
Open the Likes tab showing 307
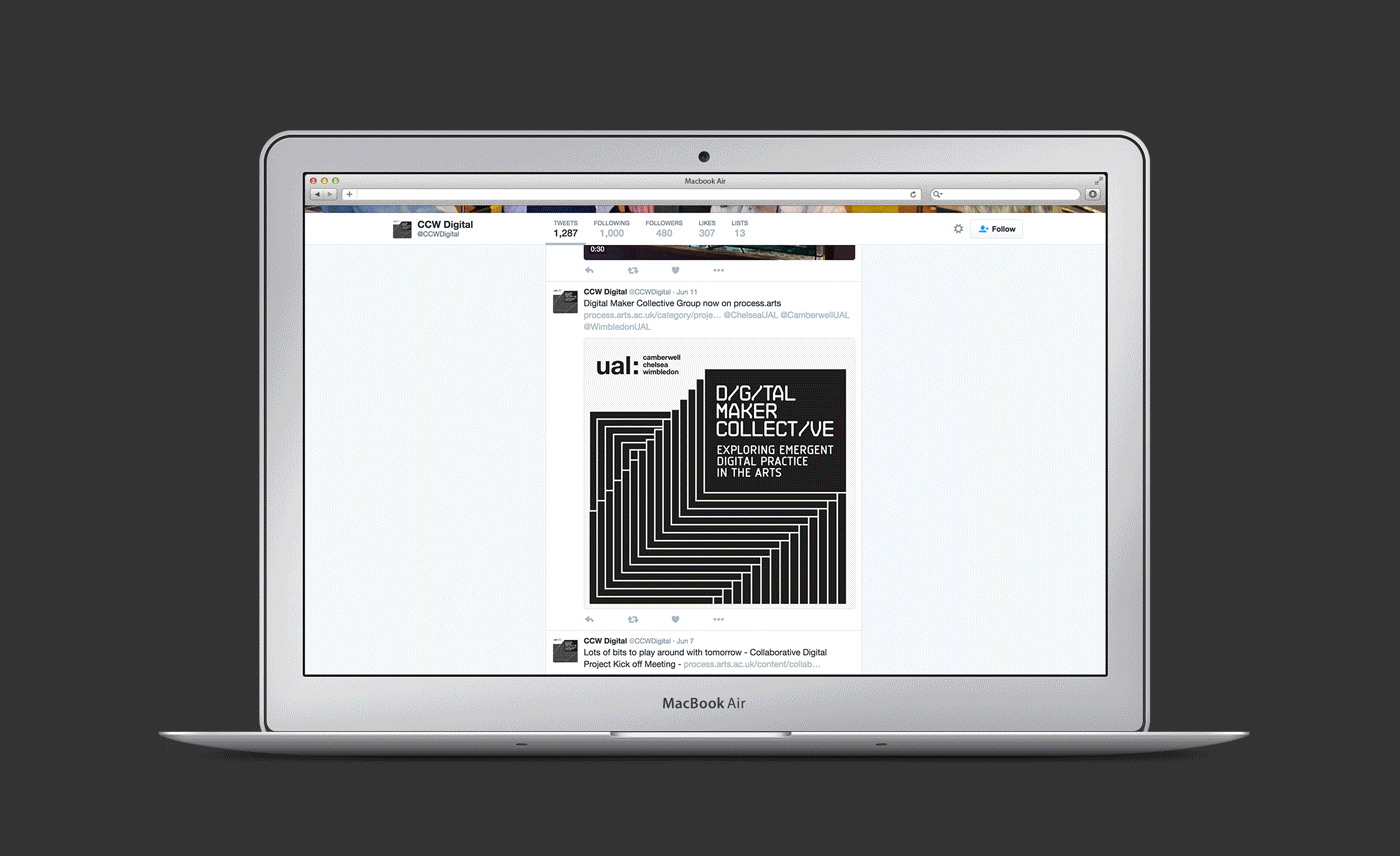[707, 229]
